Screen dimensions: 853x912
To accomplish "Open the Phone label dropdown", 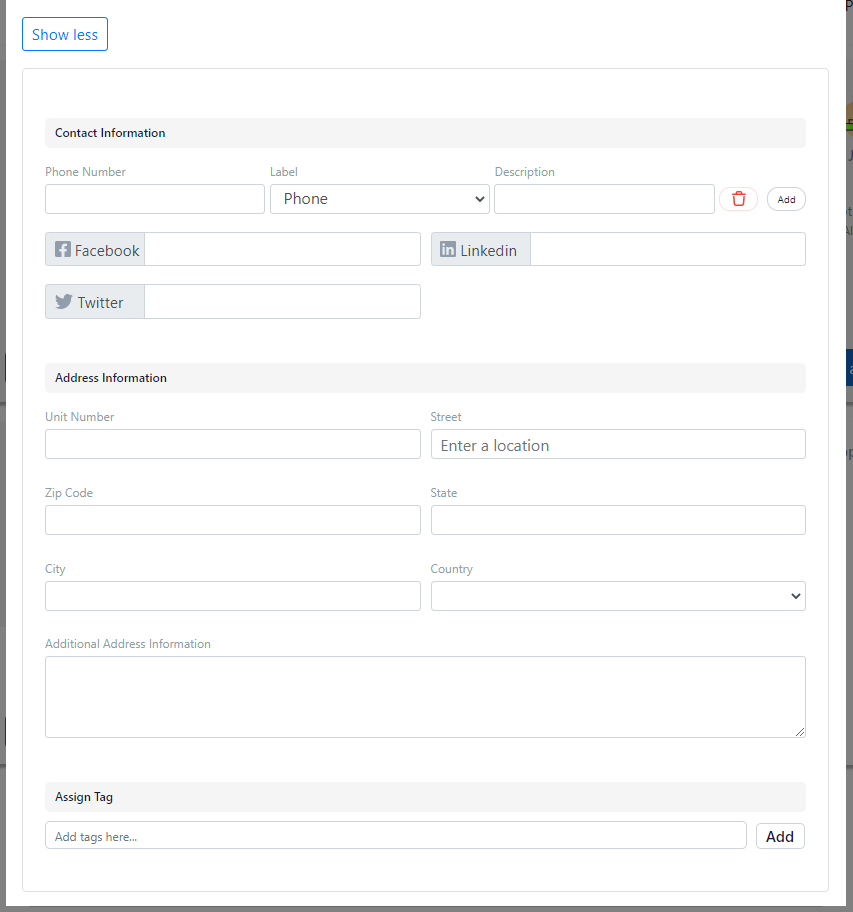I will [380, 199].
